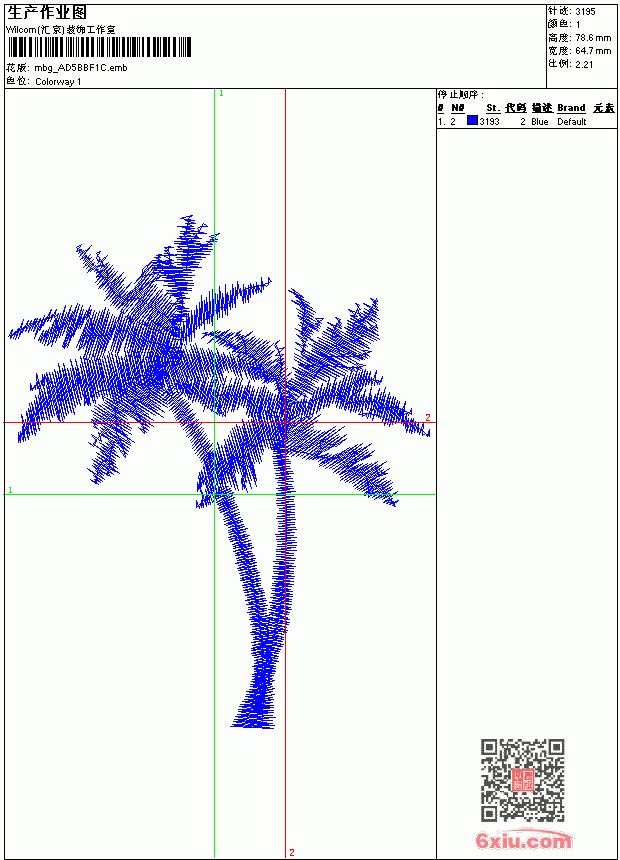The image size is (620, 860).
Task: Select the Brand column header
Action: [571, 108]
